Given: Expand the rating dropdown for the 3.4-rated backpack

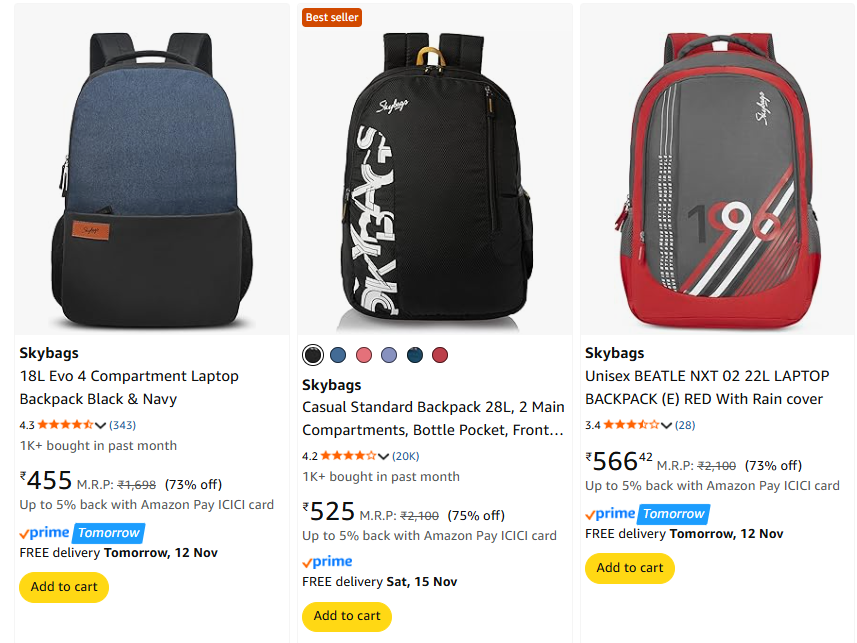Looking at the screenshot, I should [666, 426].
